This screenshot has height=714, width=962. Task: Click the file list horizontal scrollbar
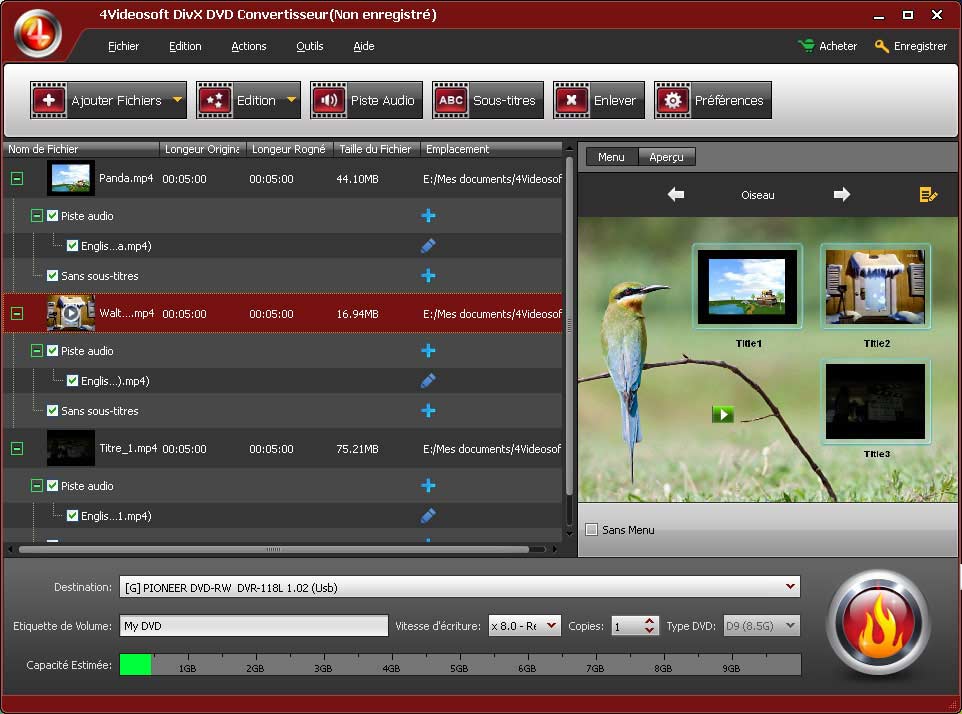[274, 549]
